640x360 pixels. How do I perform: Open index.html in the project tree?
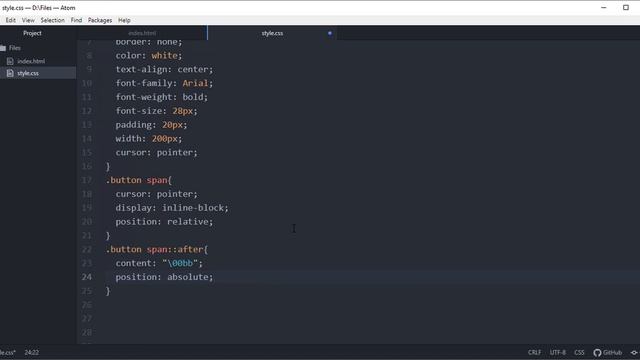pyautogui.click(x=31, y=61)
